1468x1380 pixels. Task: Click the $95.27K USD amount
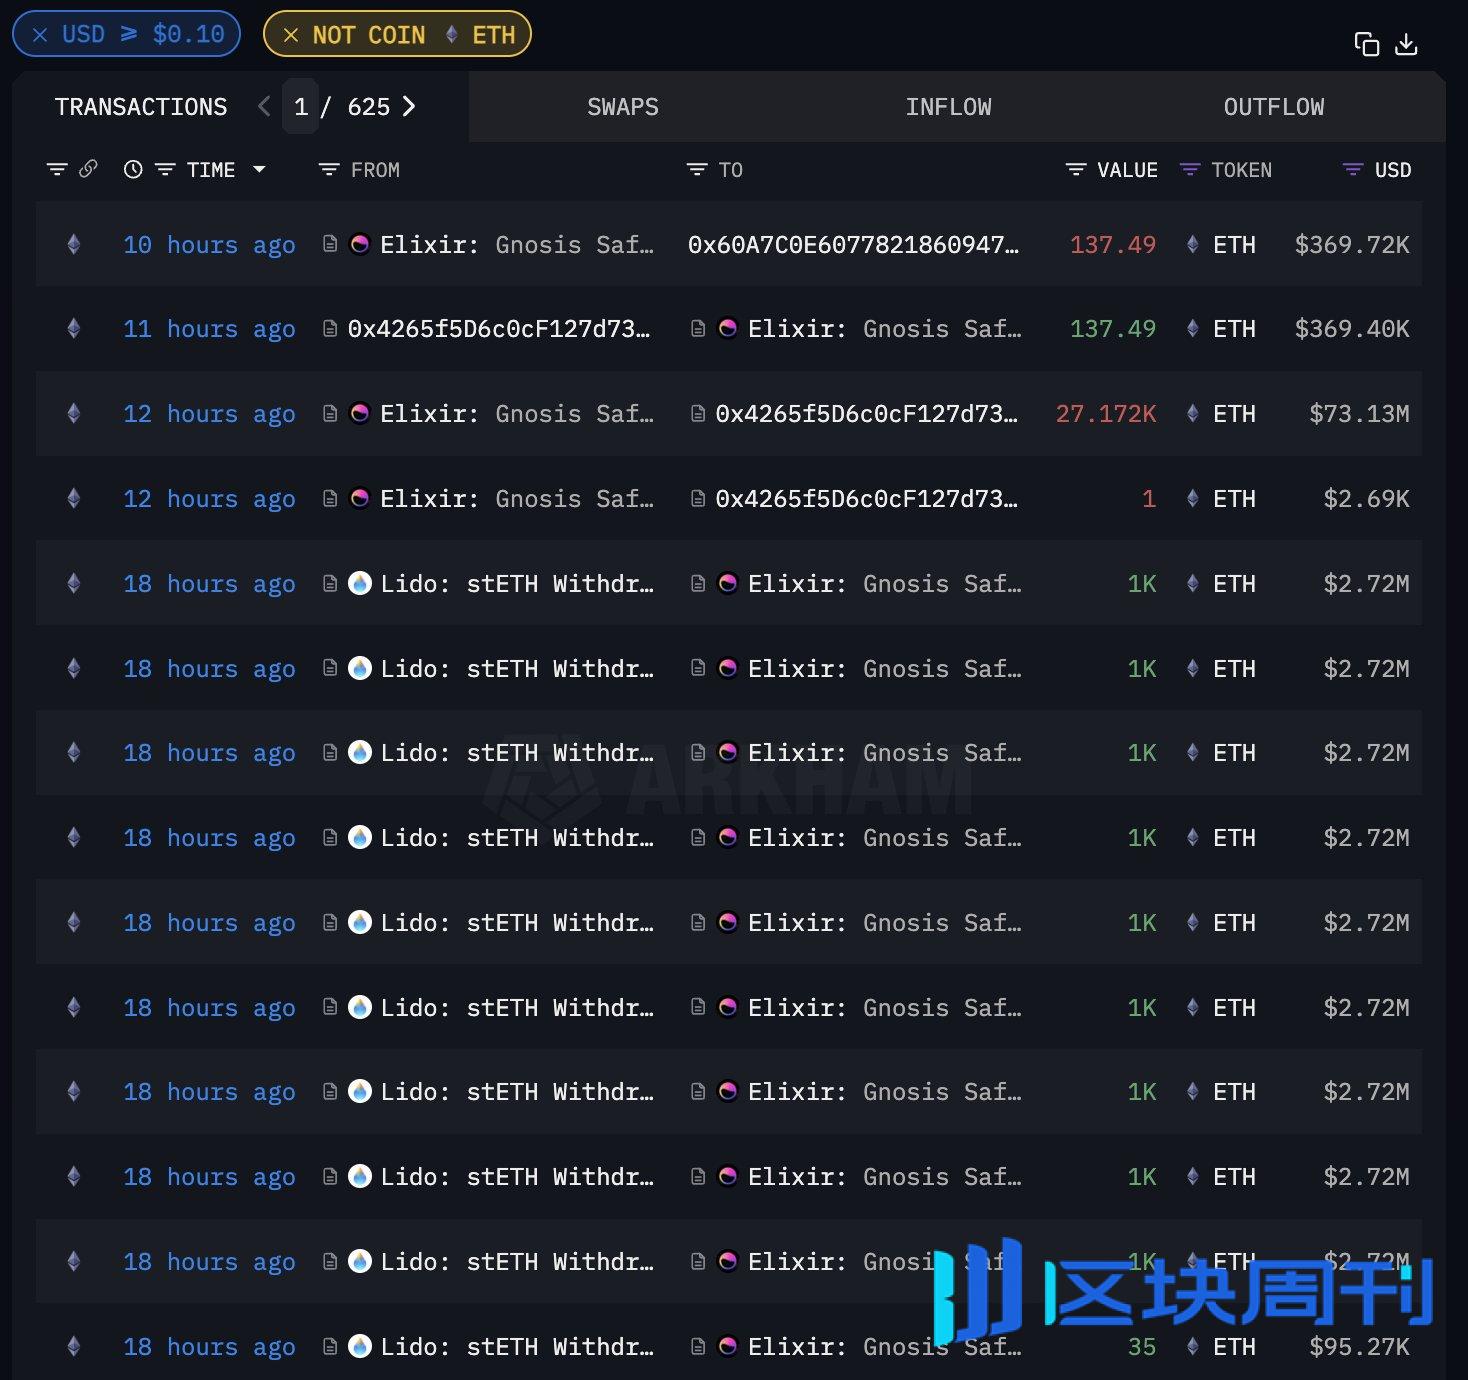pyautogui.click(x=1359, y=1347)
